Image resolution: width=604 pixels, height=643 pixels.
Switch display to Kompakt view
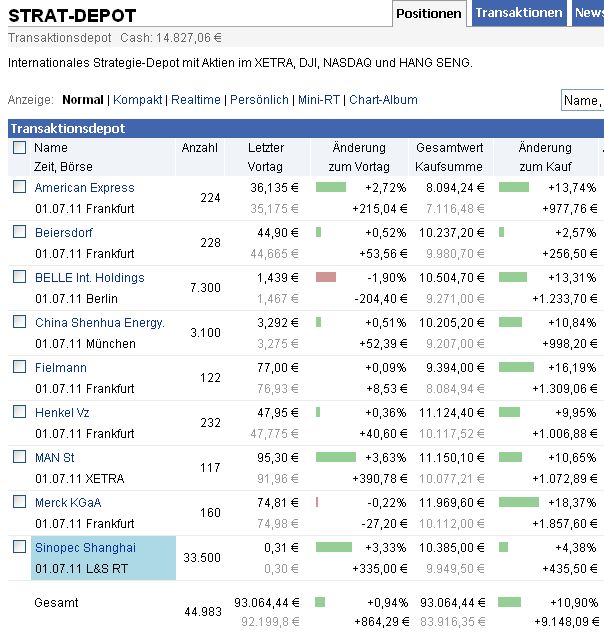tap(137, 100)
